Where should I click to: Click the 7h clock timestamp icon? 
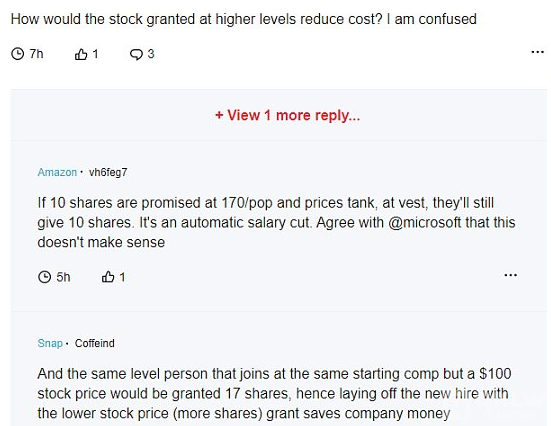[x=18, y=54]
